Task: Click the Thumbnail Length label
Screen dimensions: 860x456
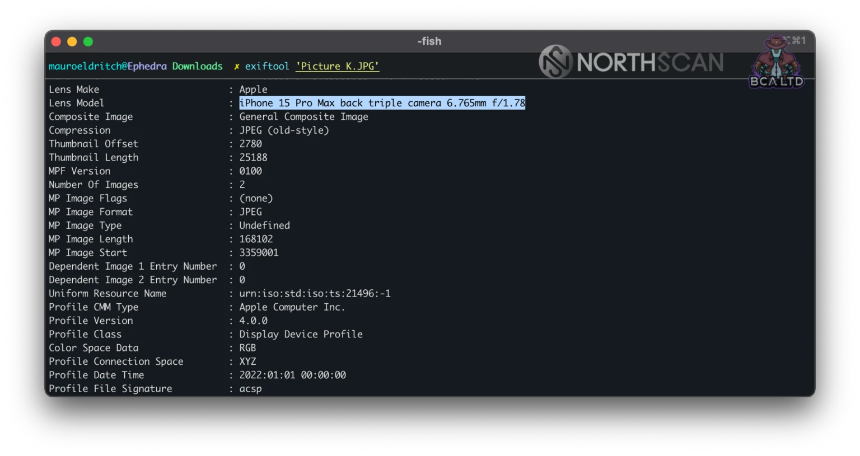Action: coord(93,157)
